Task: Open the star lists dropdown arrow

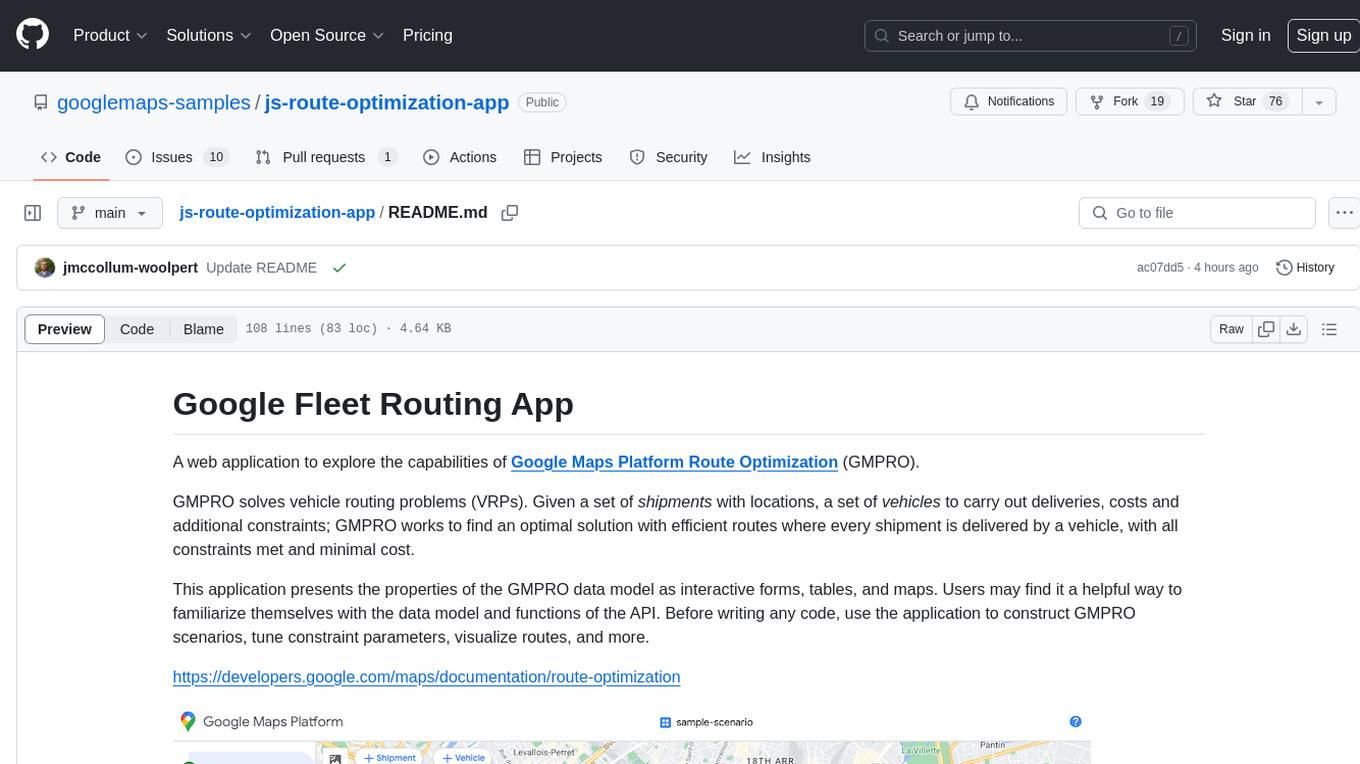Action: [1319, 102]
